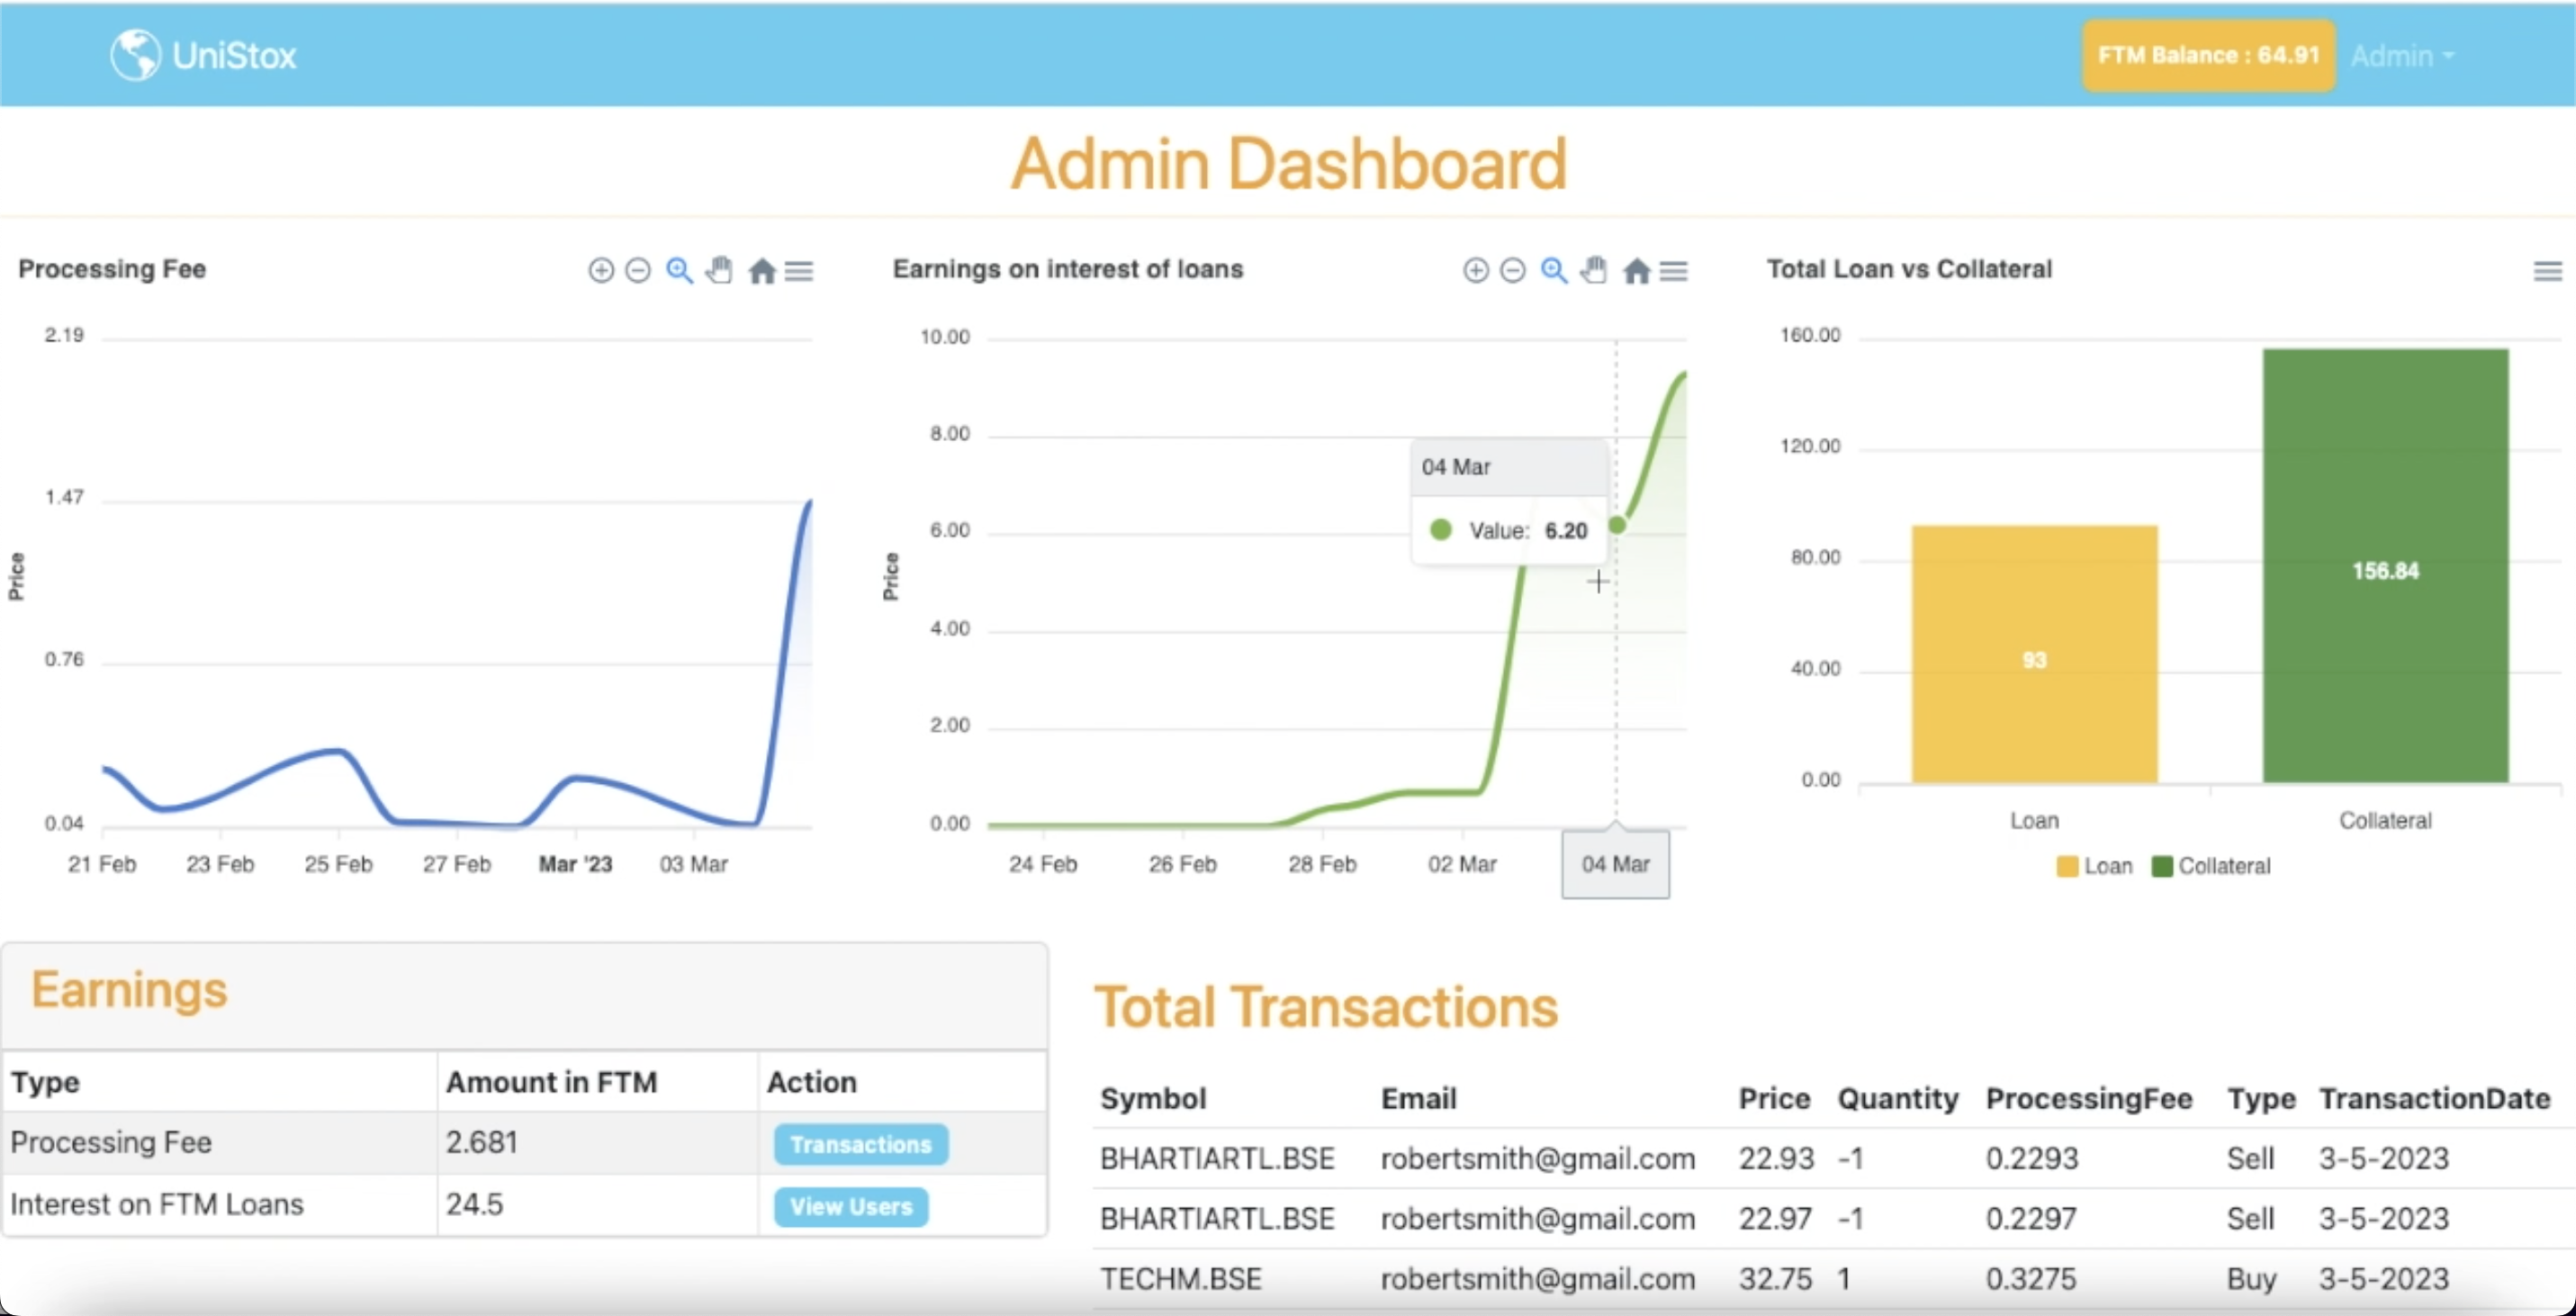Image resolution: width=2576 pixels, height=1316 pixels.
Task: Zoom in on Processing Fee chart
Action: click(x=600, y=271)
